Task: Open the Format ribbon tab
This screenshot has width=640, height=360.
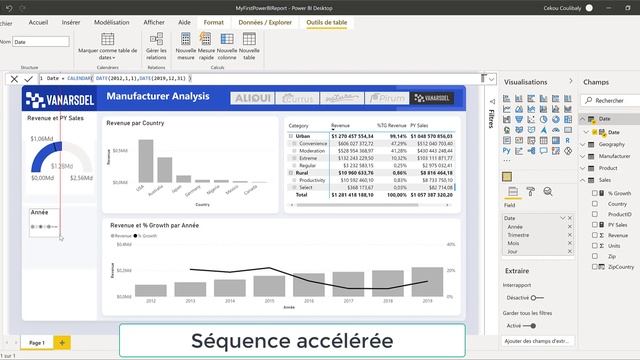Action: 213,22
